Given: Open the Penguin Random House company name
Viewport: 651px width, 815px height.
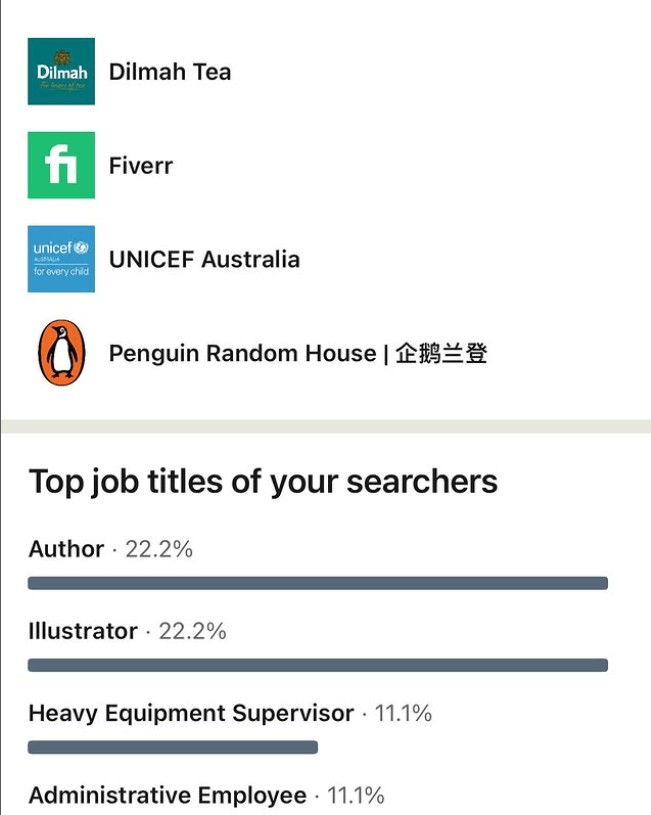Looking at the screenshot, I should pyautogui.click(x=298, y=353).
